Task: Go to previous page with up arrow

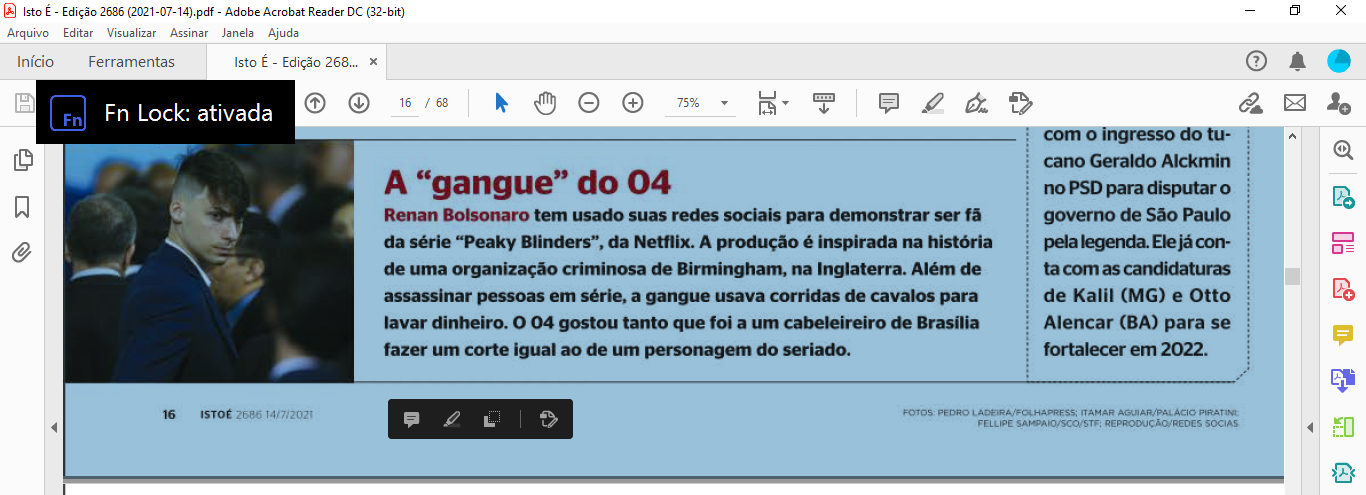Action: click(315, 103)
